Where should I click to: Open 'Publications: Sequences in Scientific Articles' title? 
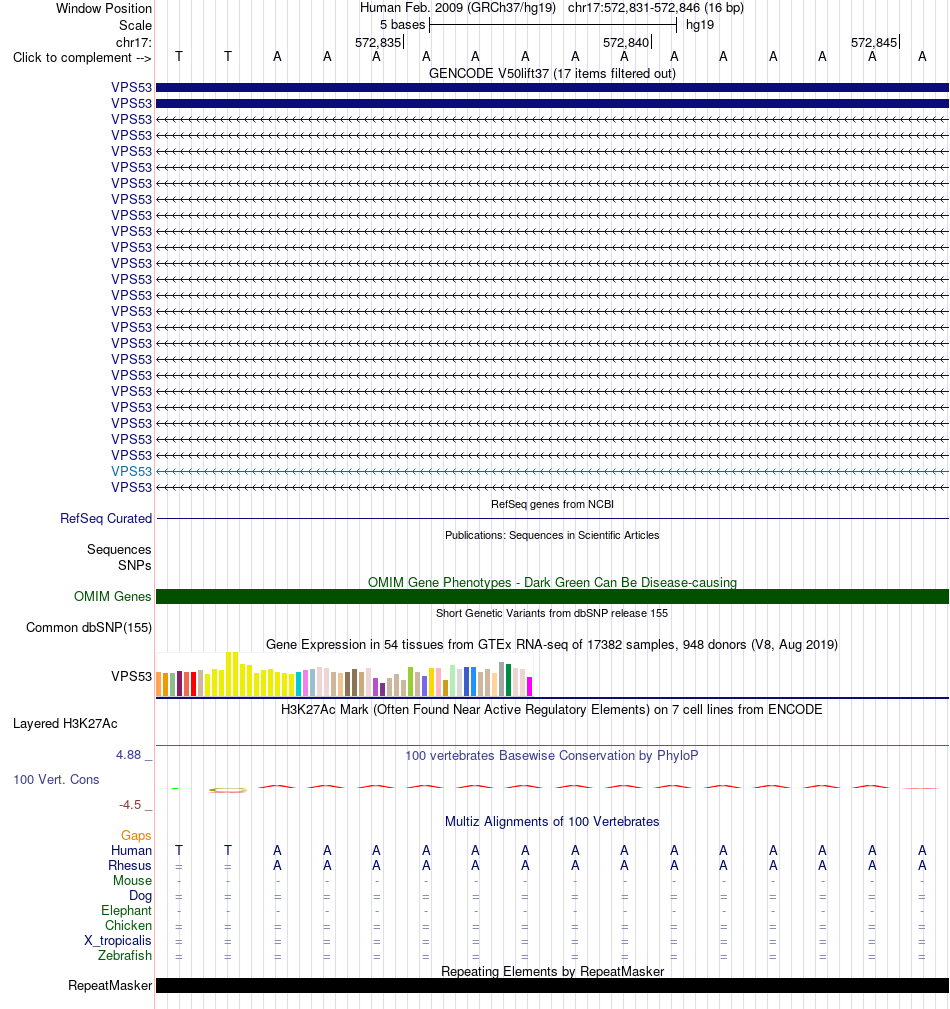coord(552,535)
